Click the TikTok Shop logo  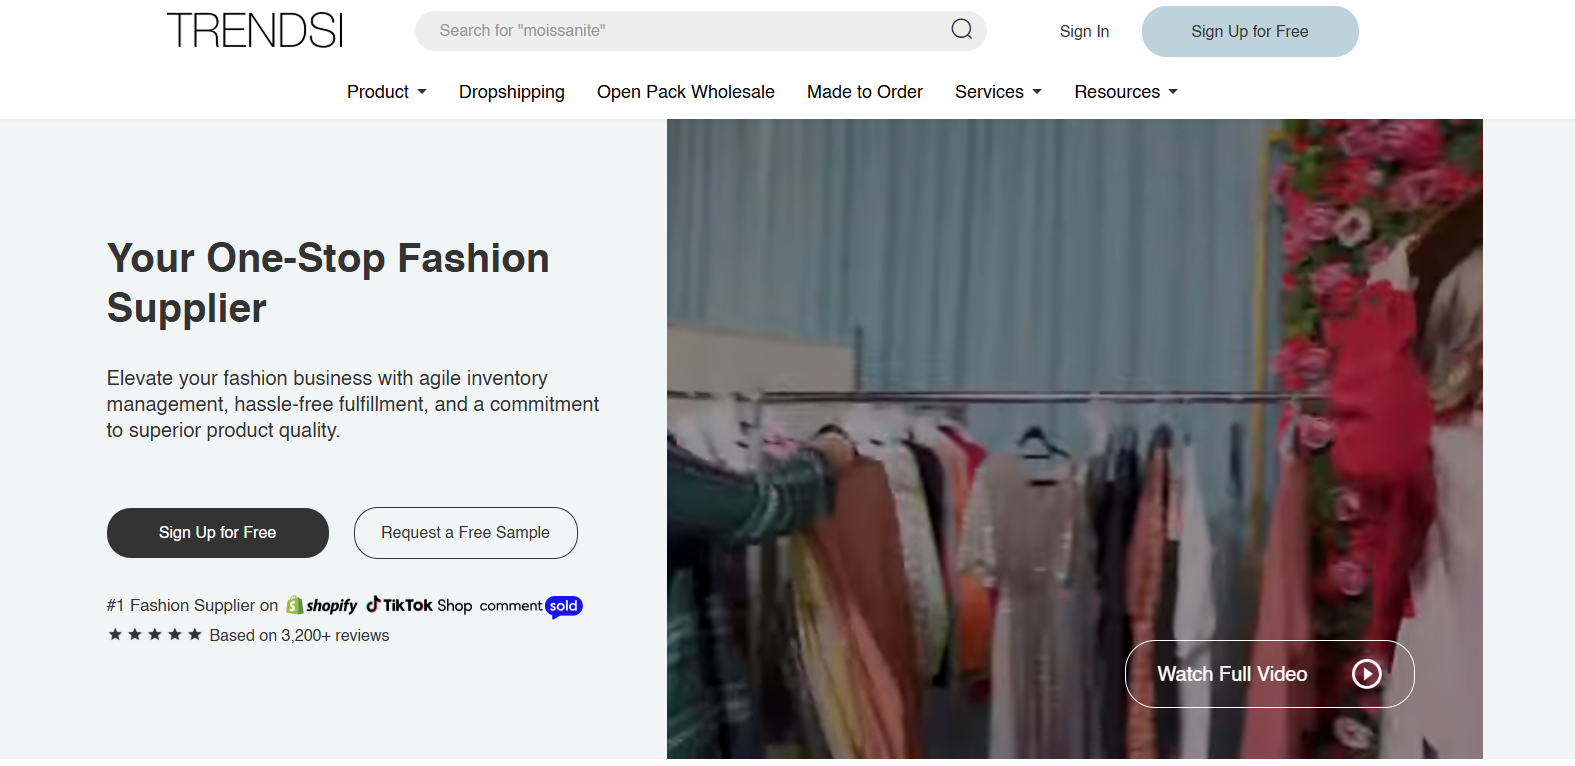pos(419,605)
